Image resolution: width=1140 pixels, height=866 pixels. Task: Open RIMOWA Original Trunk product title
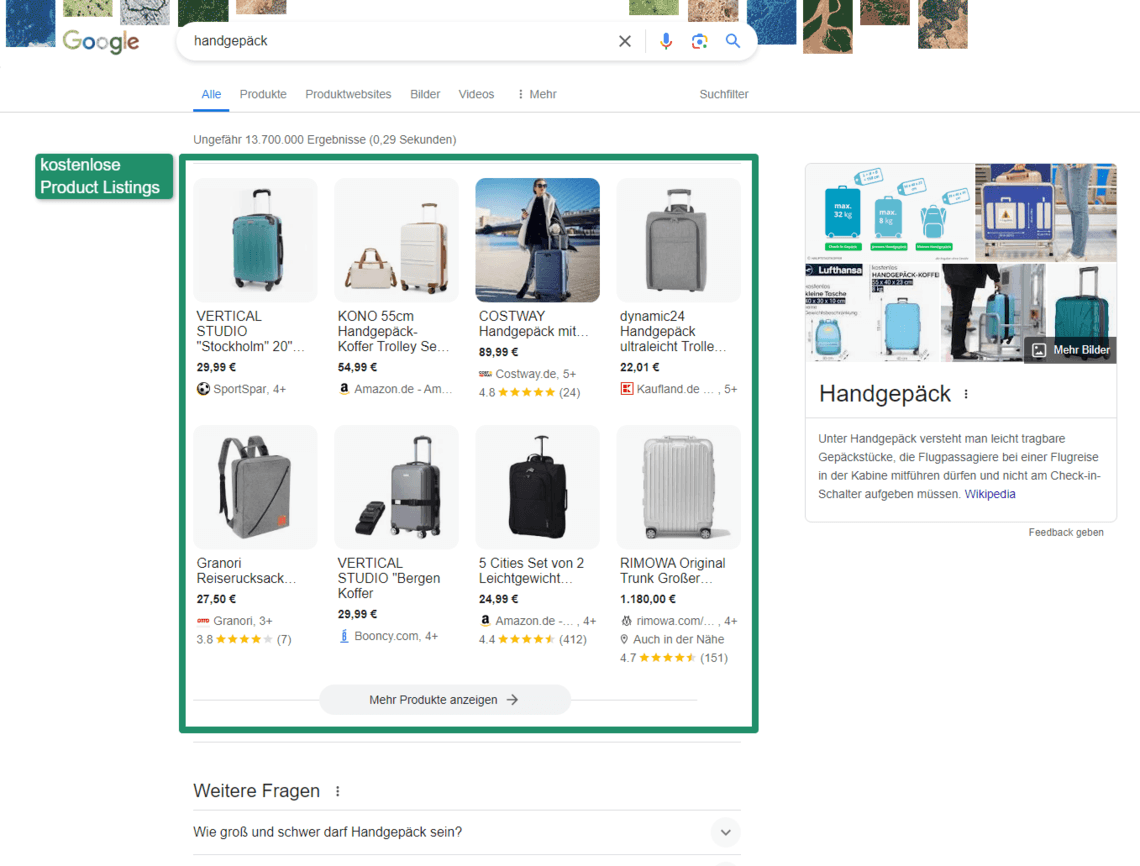(x=673, y=571)
